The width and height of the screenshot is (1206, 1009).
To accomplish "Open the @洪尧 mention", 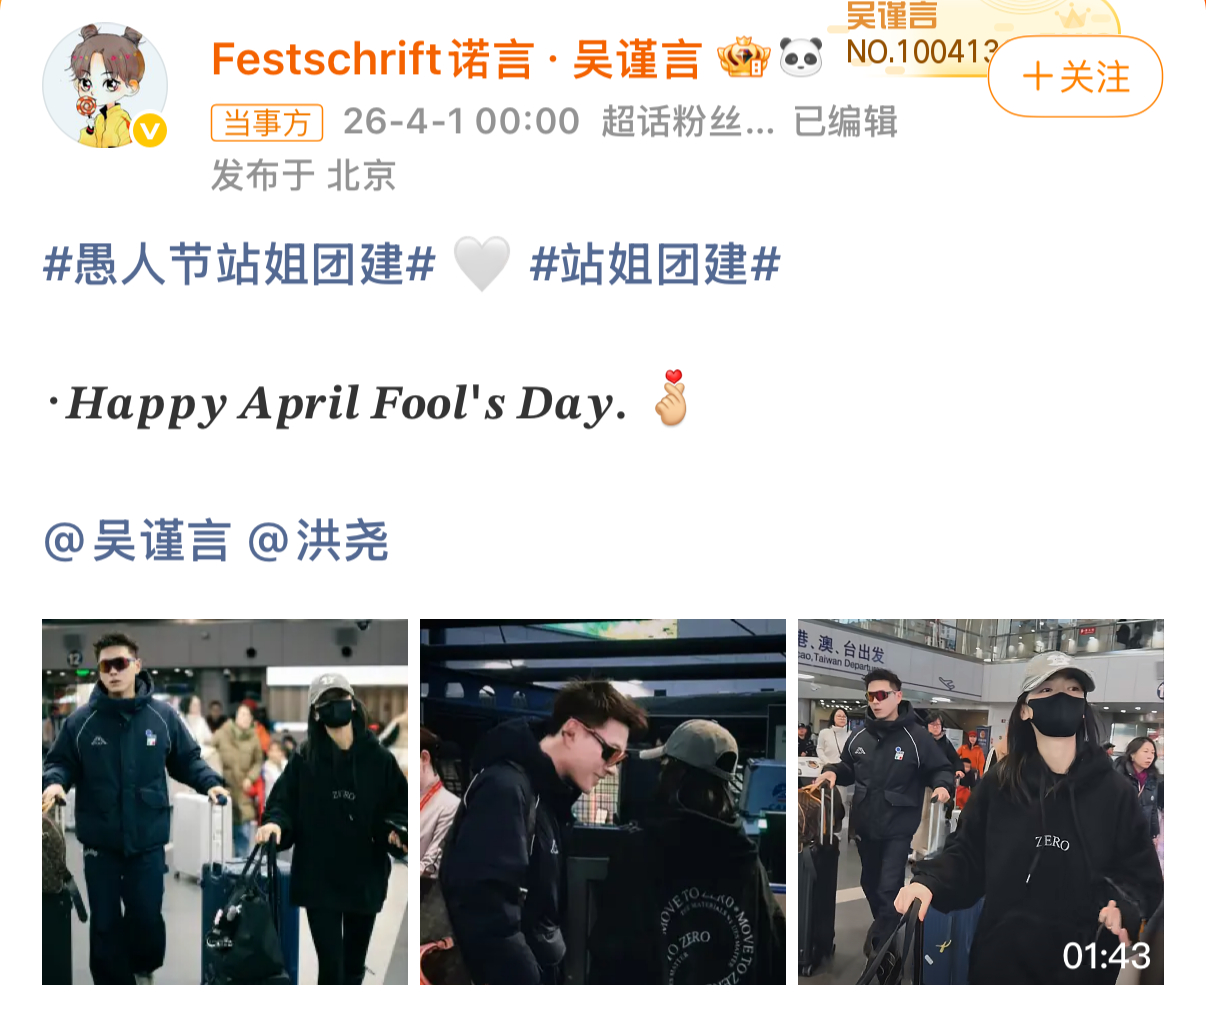I will pyautogui.click(x=318, y=542).
